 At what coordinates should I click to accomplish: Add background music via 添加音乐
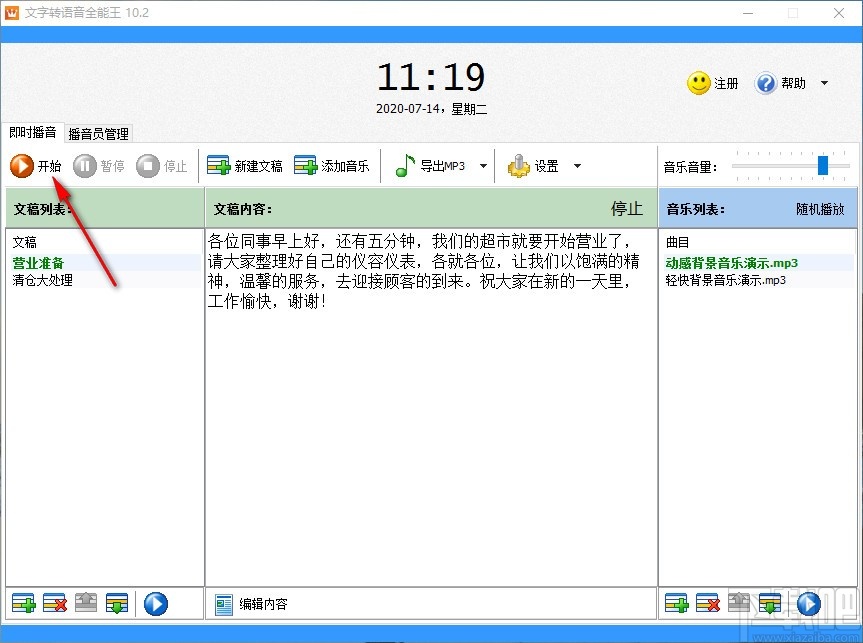pyautogui.click(x=333, y=166)
